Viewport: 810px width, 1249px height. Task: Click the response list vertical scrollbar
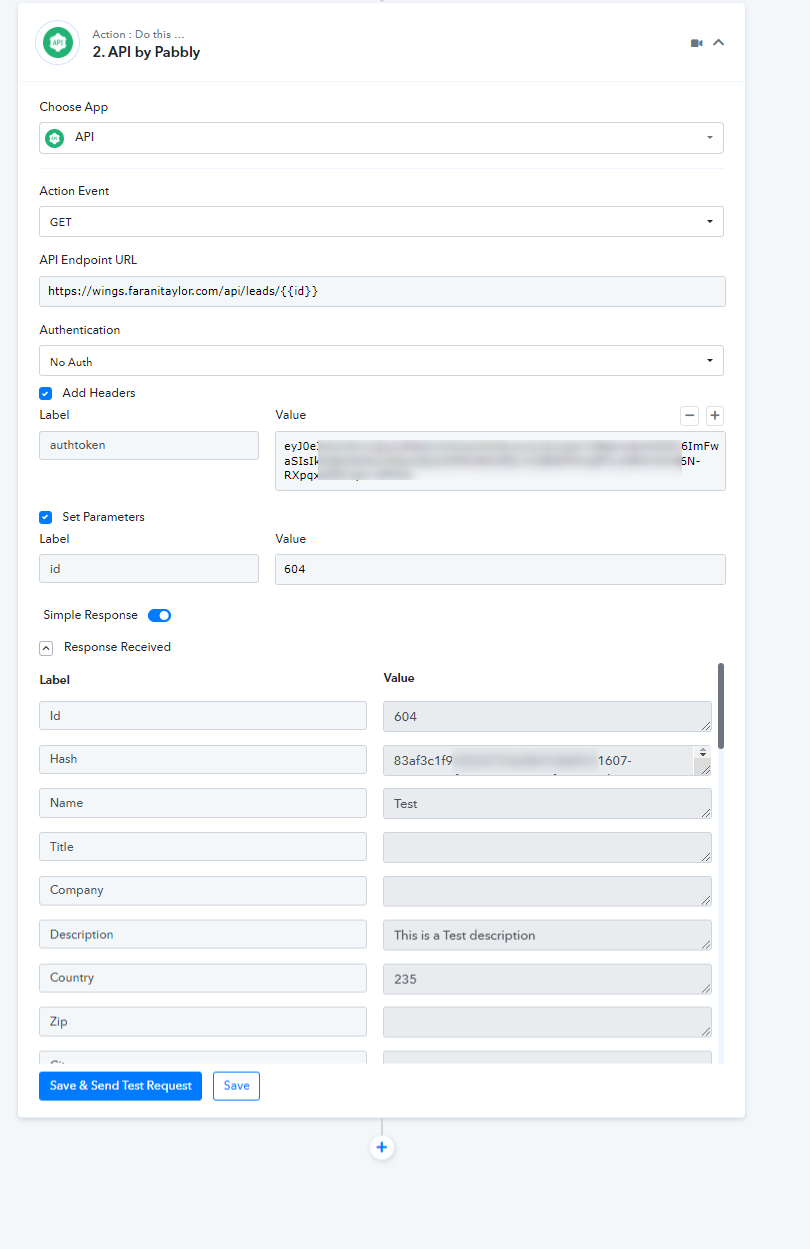[721, 706]
